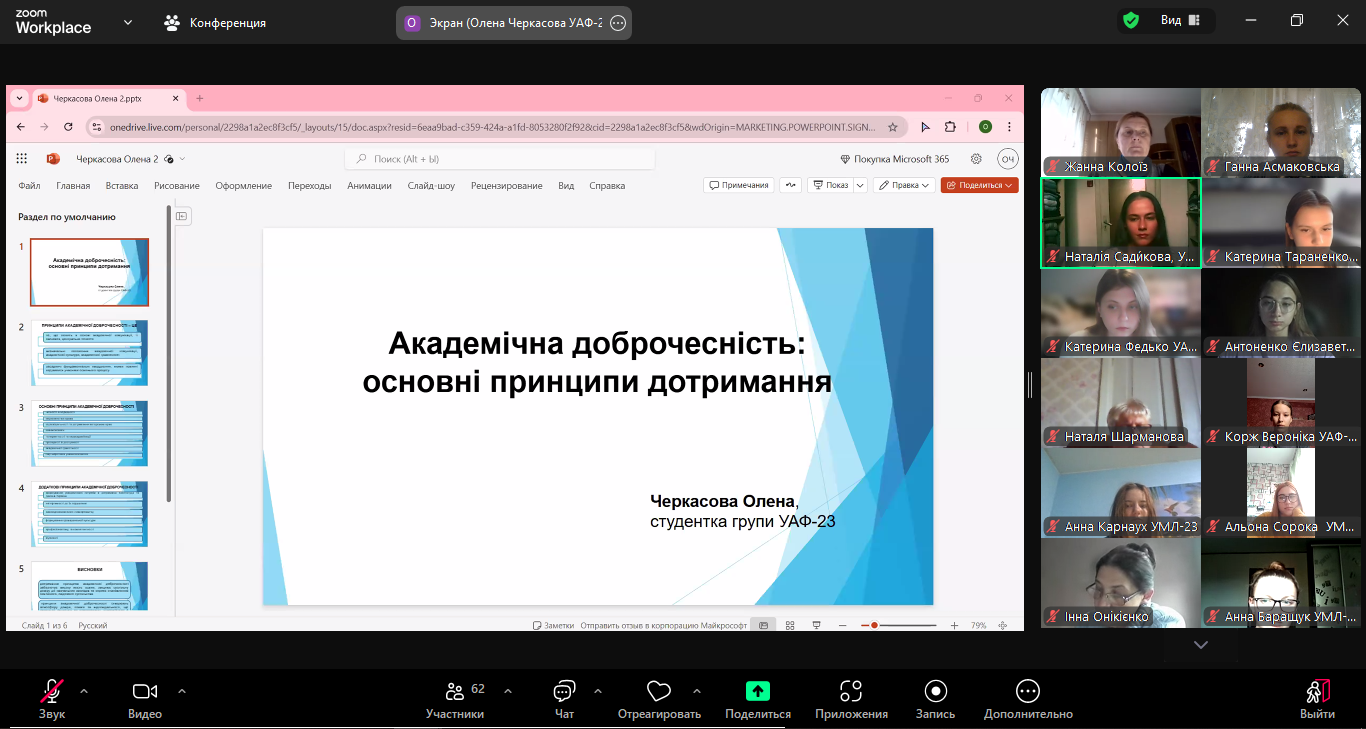This screenshot has height=729, width=1366.
Task: Open Файл menu in PowerPoint
Action: [29, 186]
